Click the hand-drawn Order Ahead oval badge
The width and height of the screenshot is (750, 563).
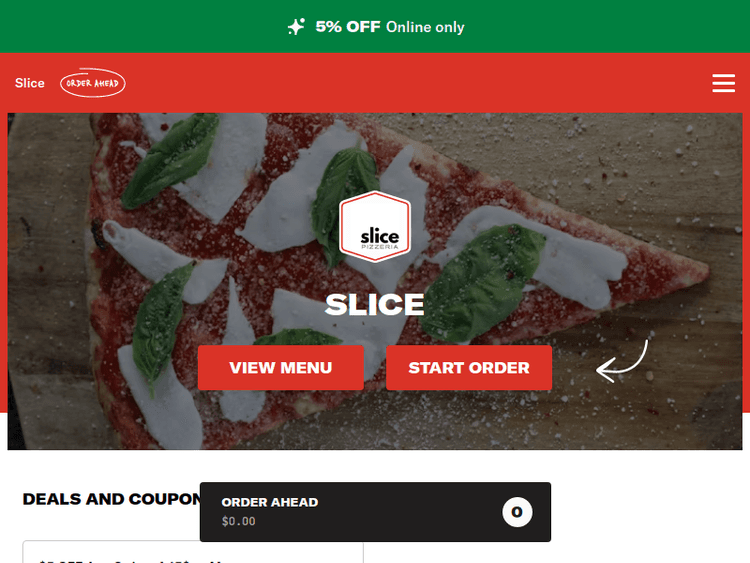point(93,83)
